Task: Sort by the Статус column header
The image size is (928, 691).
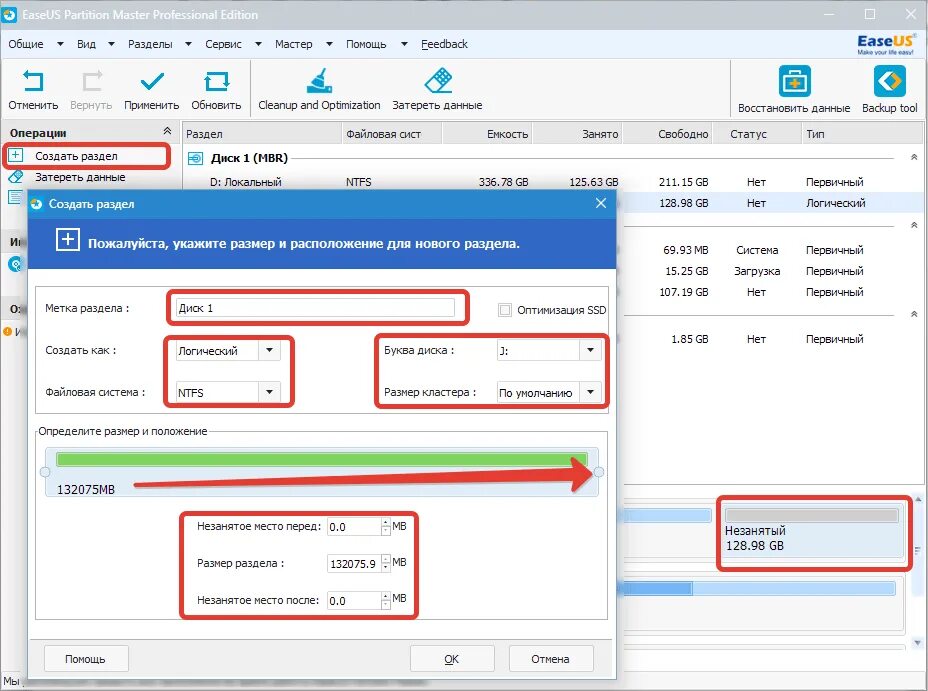Action: coord(757,134)
